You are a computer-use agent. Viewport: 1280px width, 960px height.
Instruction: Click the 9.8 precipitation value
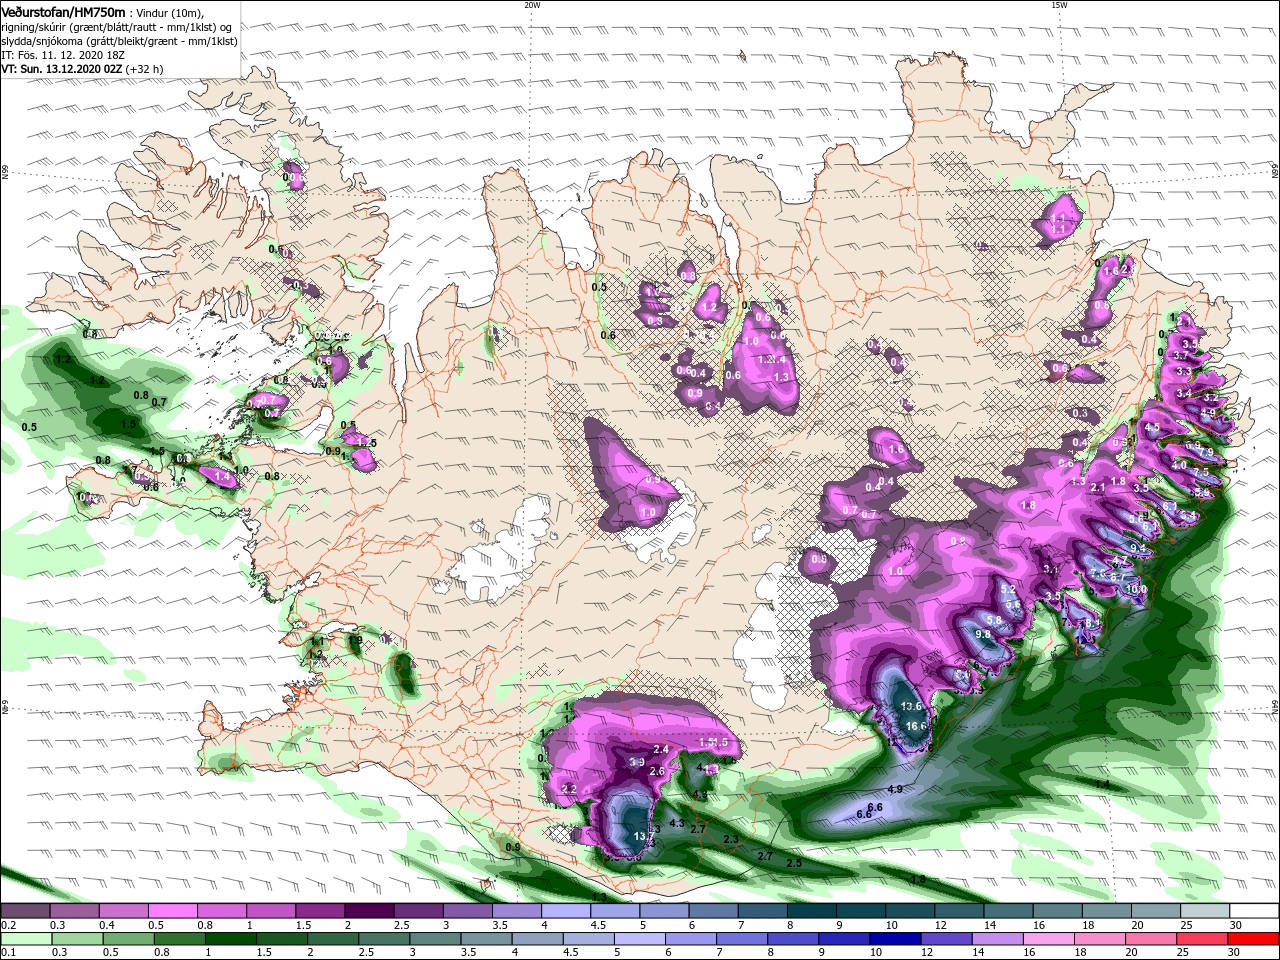pos(982,634)
